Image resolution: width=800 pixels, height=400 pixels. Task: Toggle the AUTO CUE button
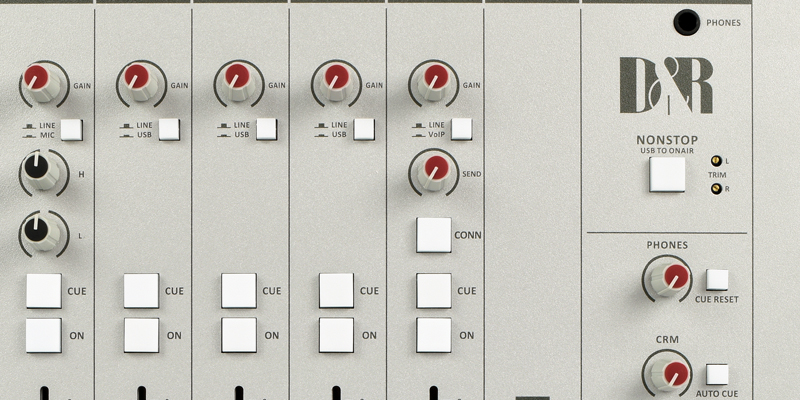coord(717,374)
